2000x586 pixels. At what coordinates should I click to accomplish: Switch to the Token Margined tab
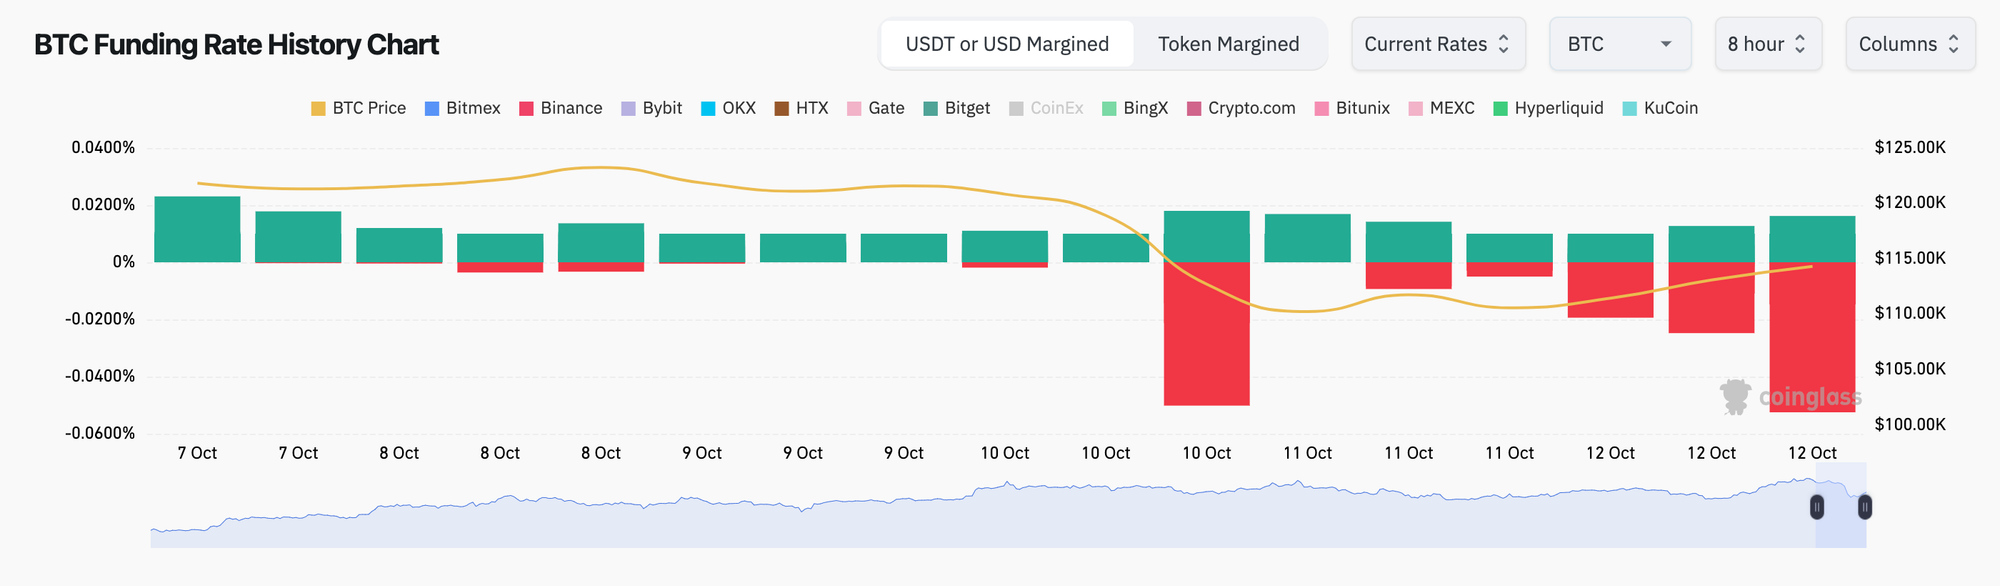coord(1228,44)
